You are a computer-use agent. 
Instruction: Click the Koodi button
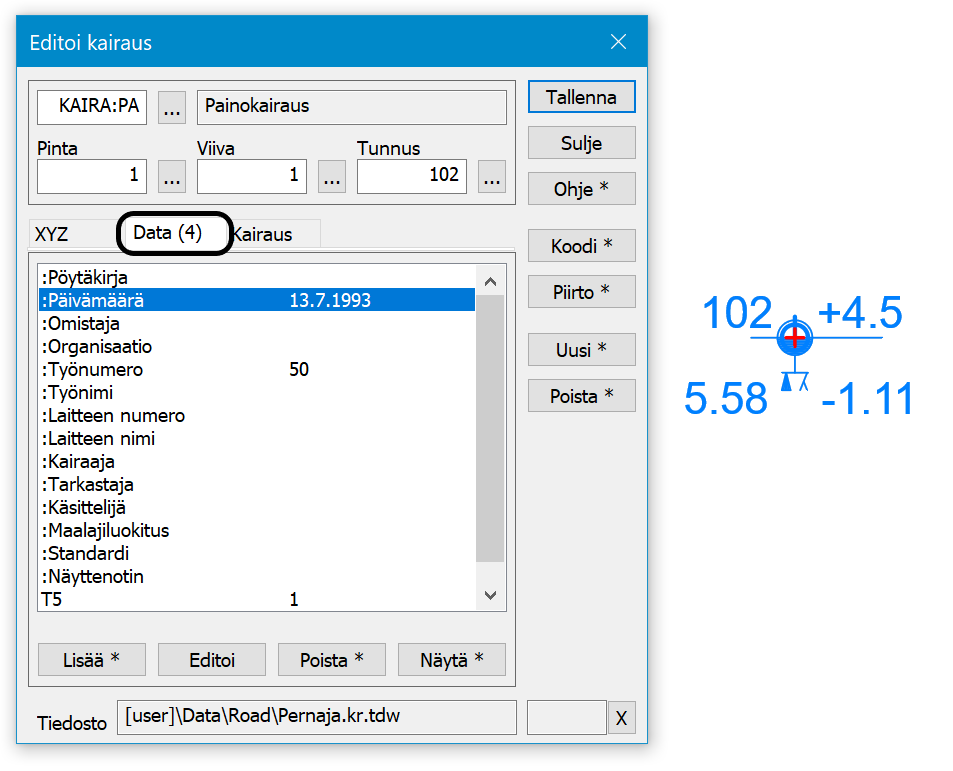pos(581,246)
